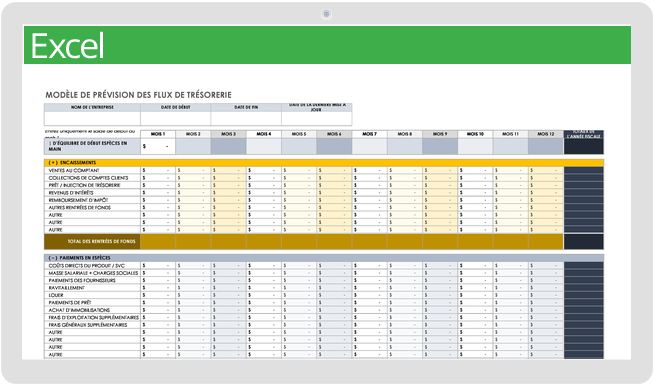This screenshot has width=654, height=385.
Task: Click the D'ÉQUILIBRE DE DÉBUT ESPÈCES EN MAIN label
Action: 92,146
